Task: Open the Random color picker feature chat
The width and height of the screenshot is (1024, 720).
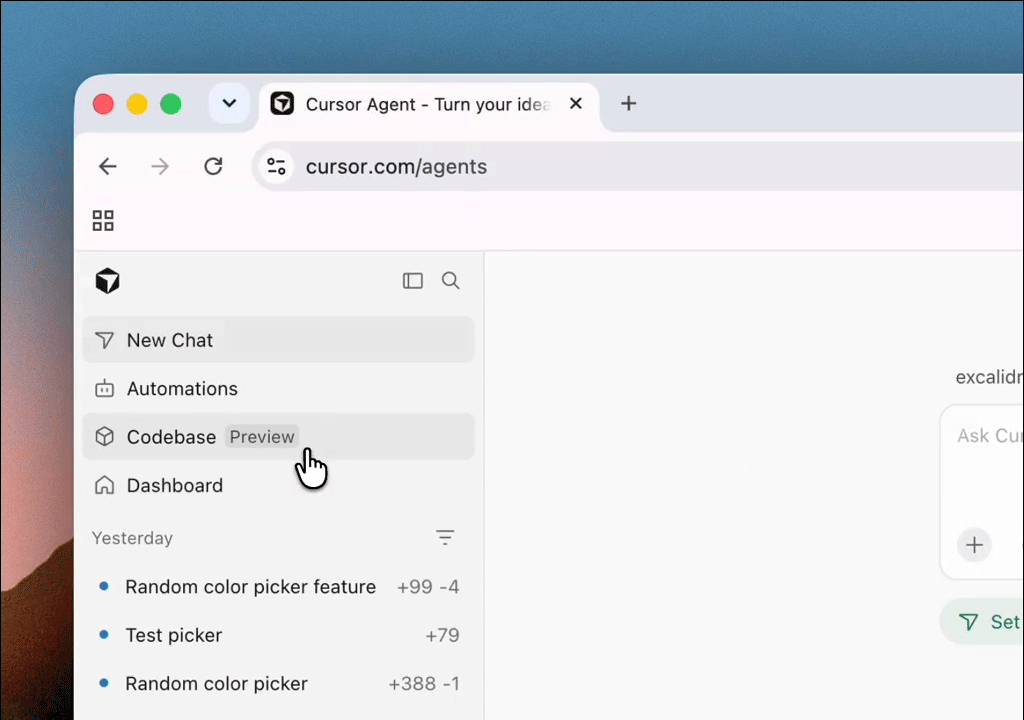Action: [278, 587]
